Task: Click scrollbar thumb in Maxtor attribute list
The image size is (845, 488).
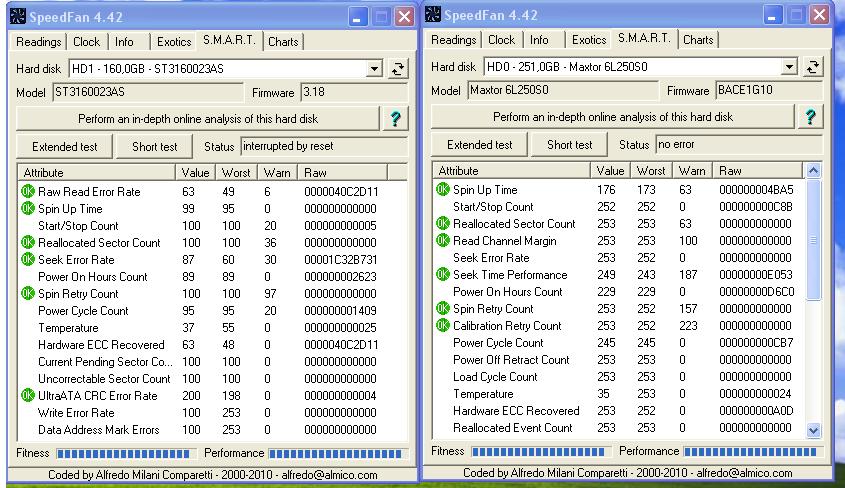Action: [813, 240]
